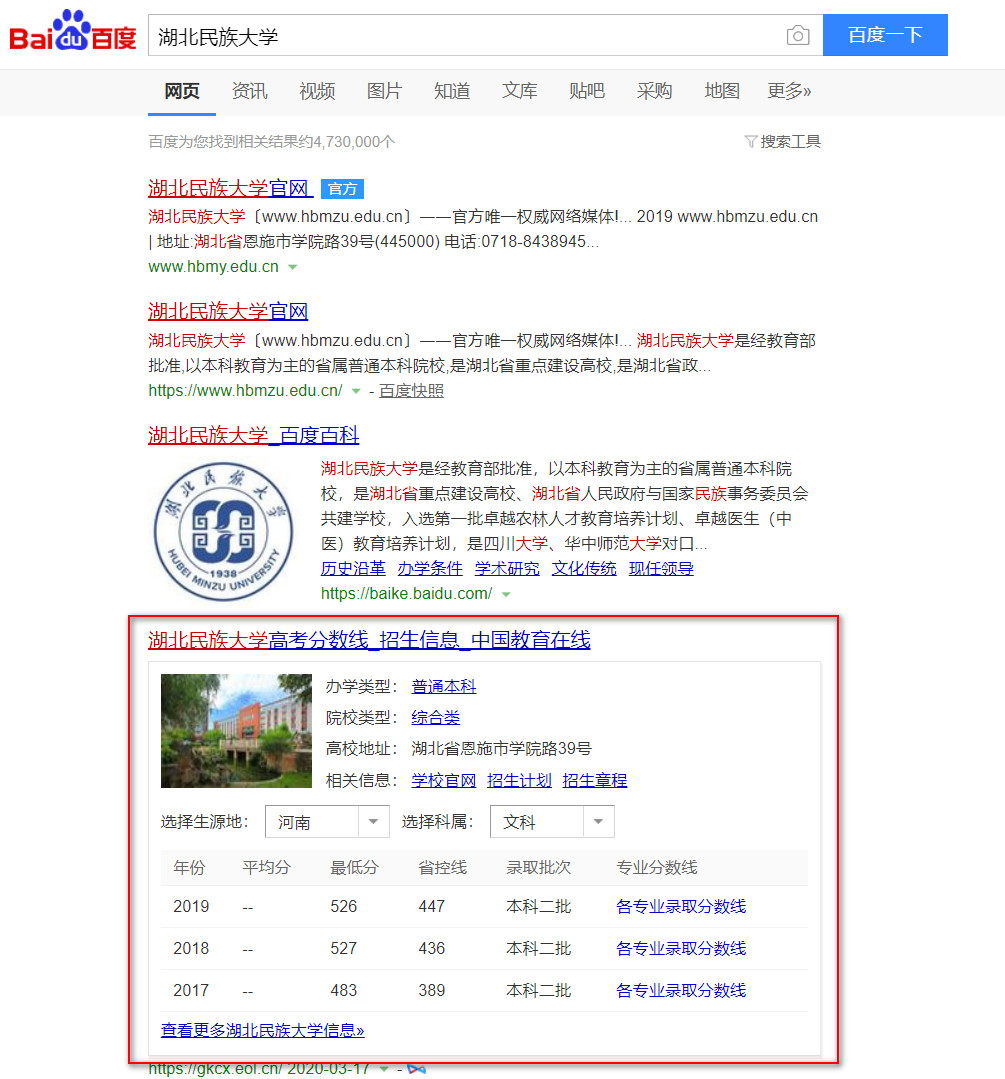Click 查看更多湖北民族大学信息 link
1005x1079 pixels.
click(262, 1030)
